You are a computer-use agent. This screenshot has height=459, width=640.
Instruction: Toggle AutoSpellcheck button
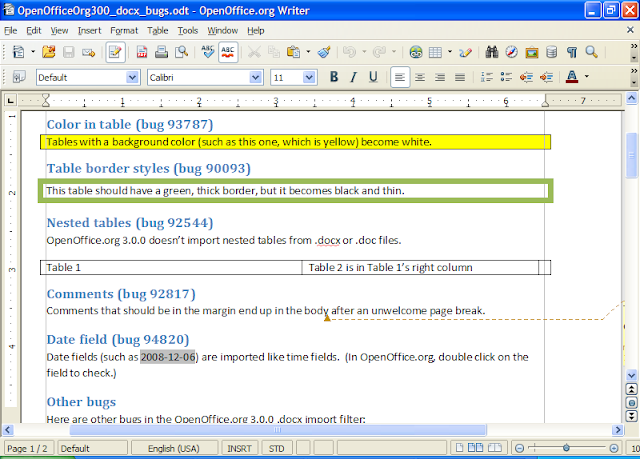(x=228, y=52)
